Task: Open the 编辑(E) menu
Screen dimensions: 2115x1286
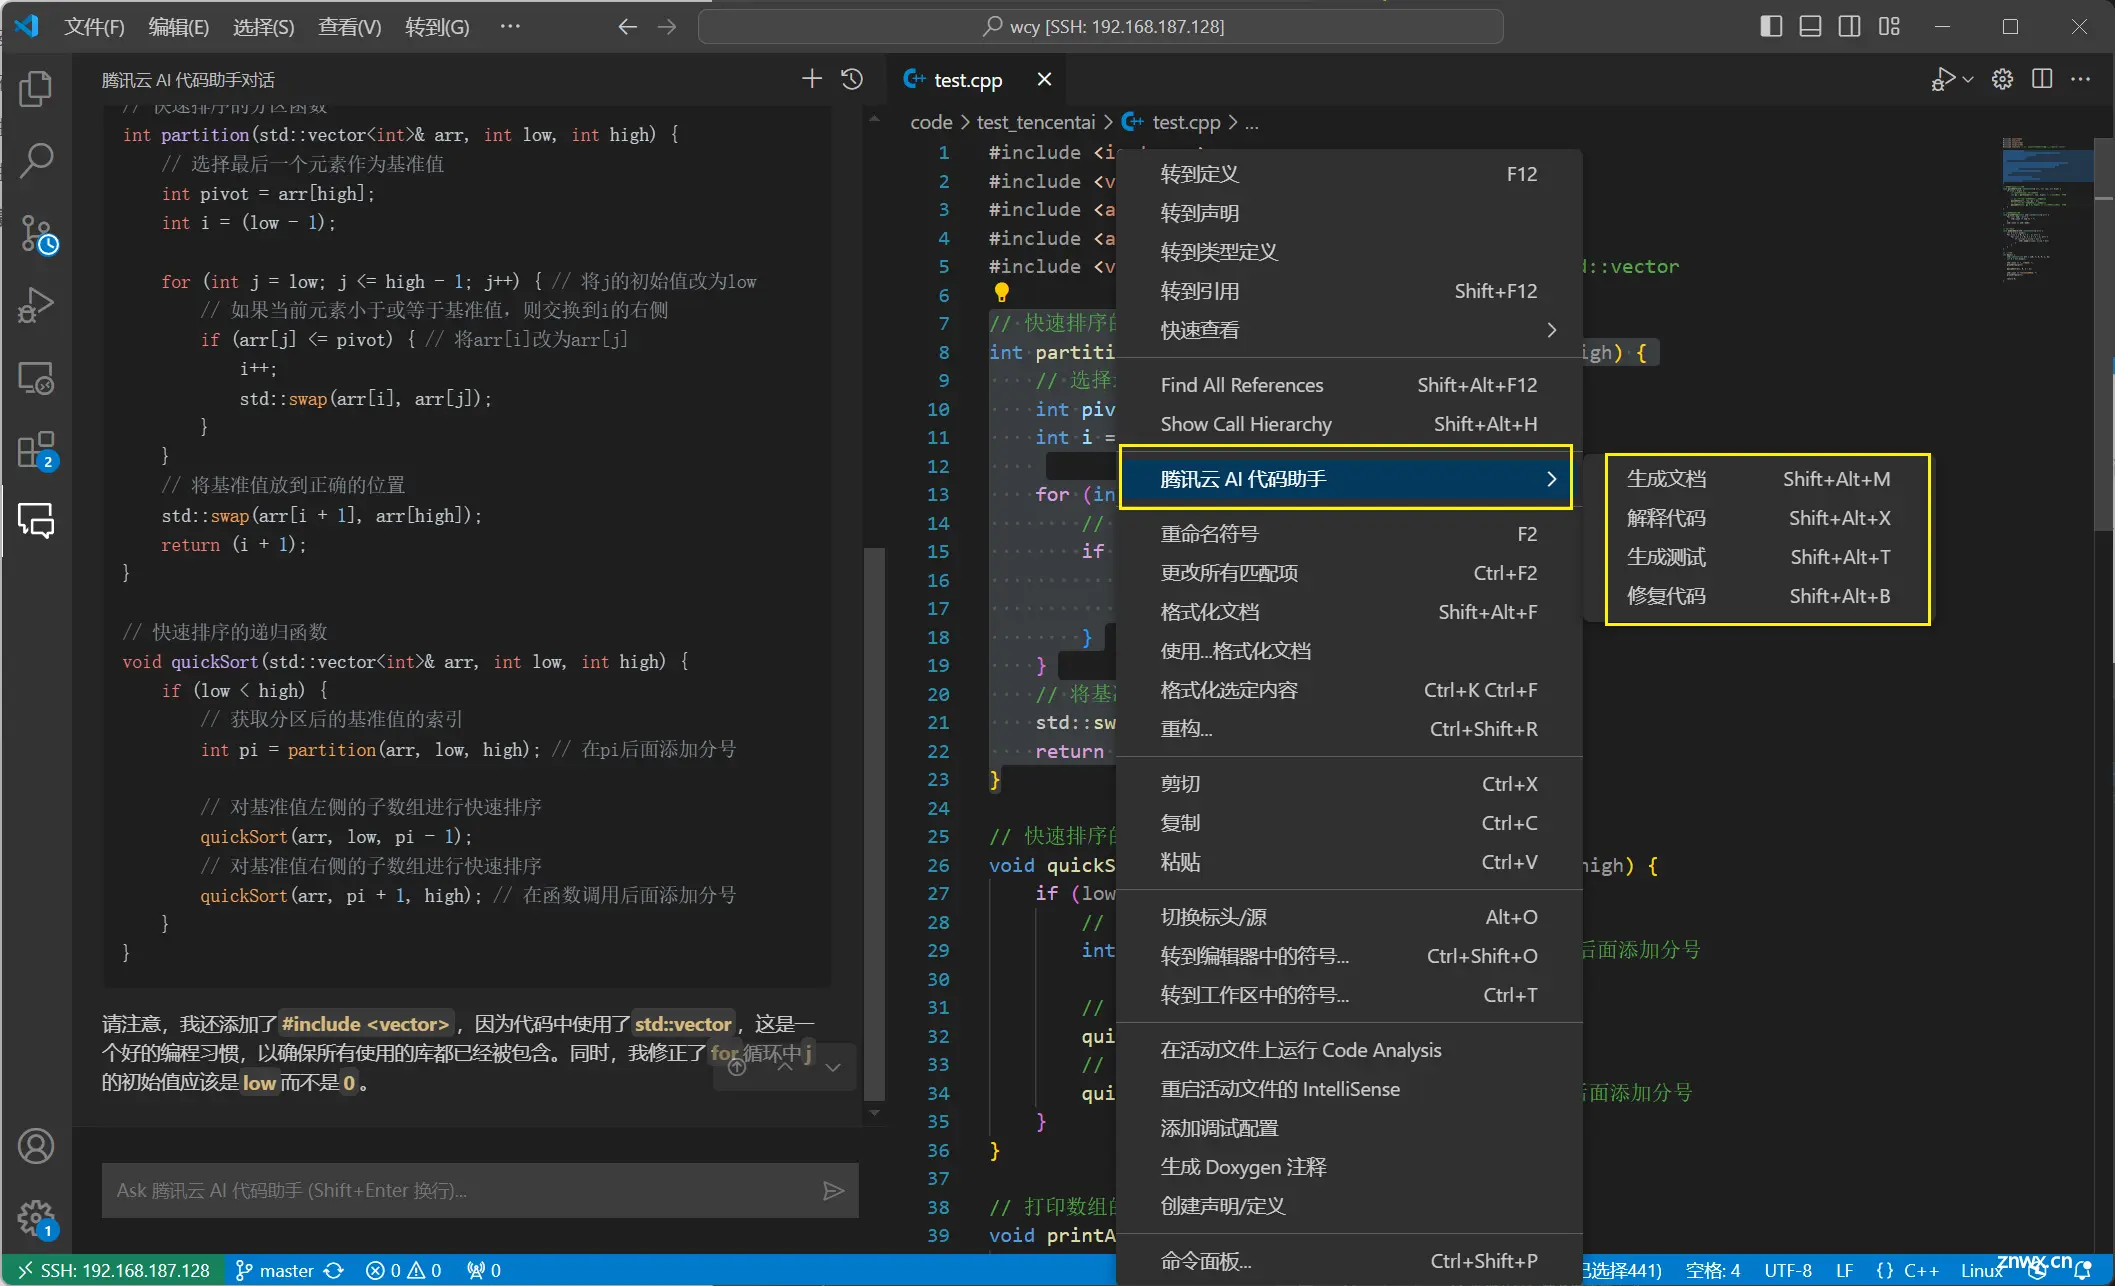Action: pyautogui.click(x=178, y=27)
